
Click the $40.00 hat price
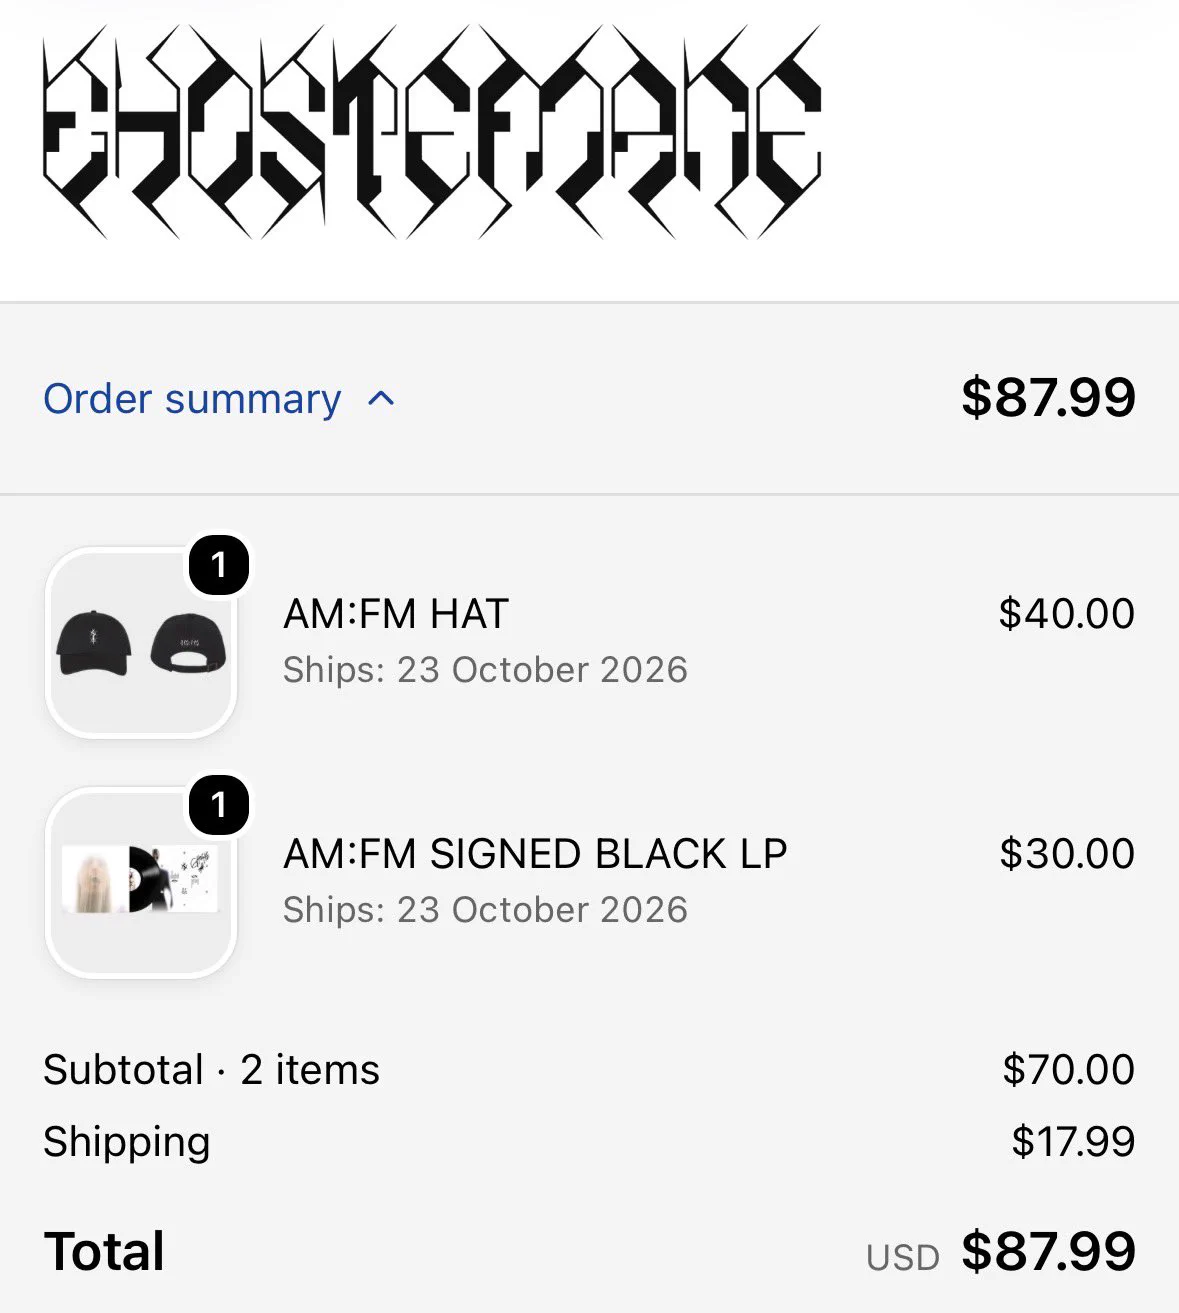point(1066,614)
